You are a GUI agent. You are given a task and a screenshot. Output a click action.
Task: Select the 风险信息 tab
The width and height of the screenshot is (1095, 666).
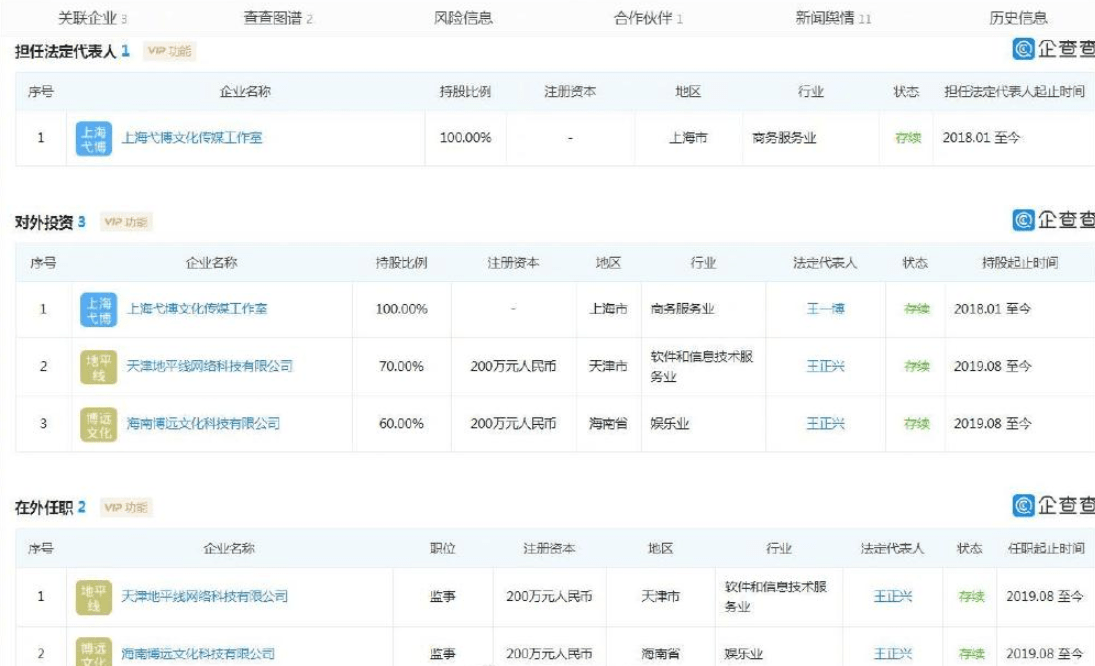tap(463, 18)
